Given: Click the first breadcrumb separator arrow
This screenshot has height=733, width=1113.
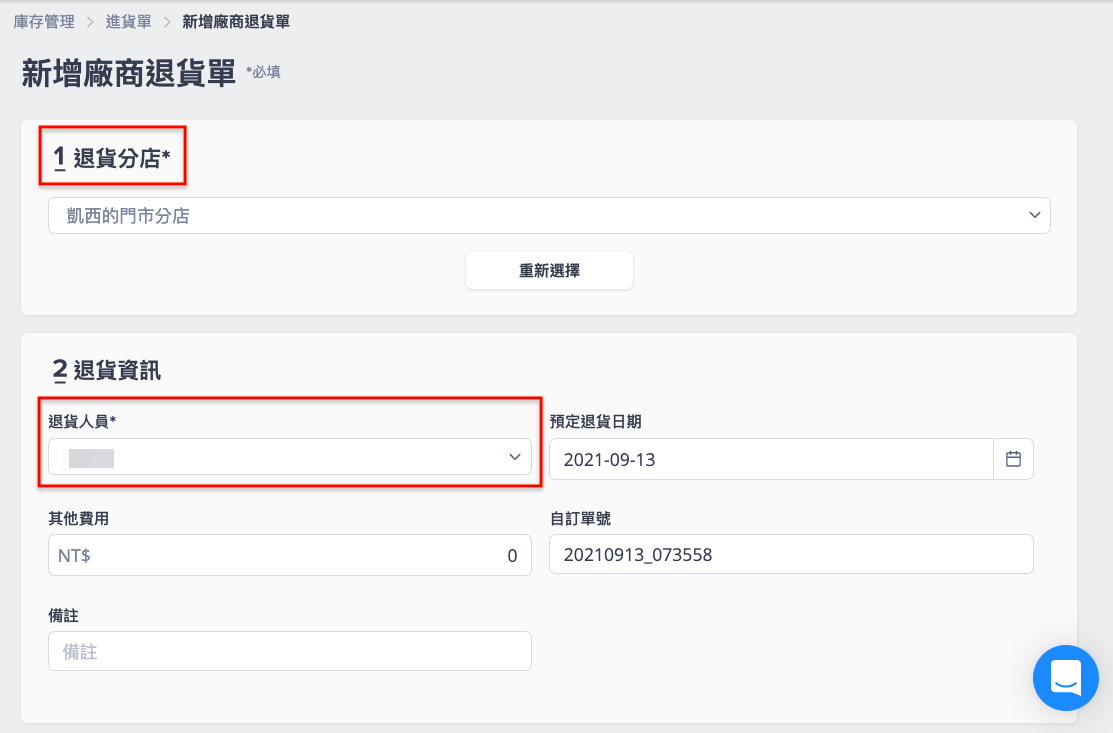Looking at the screenshot, I should click(90, 22).
